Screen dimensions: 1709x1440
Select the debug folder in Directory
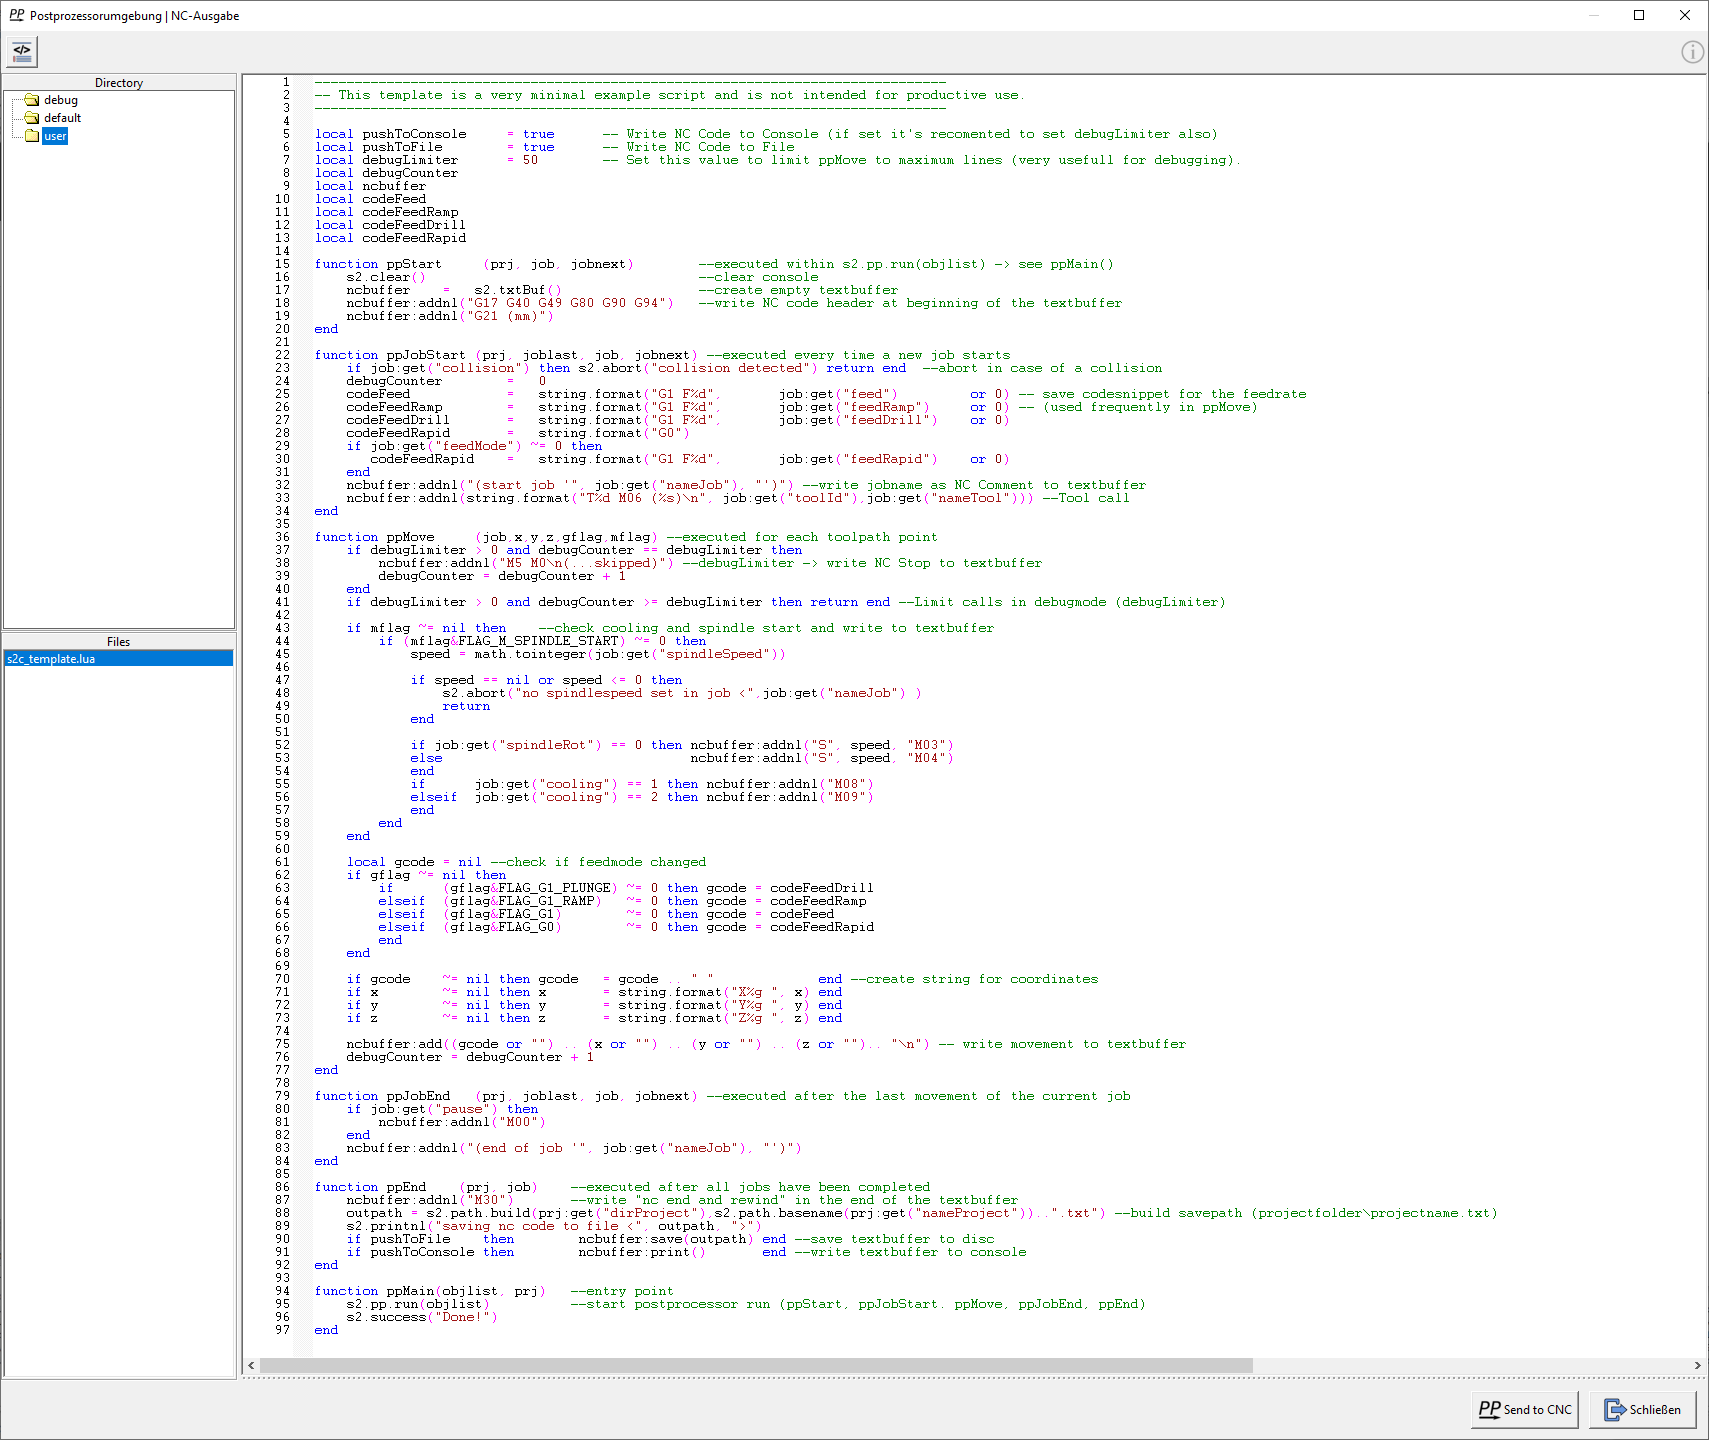(60, 100)
